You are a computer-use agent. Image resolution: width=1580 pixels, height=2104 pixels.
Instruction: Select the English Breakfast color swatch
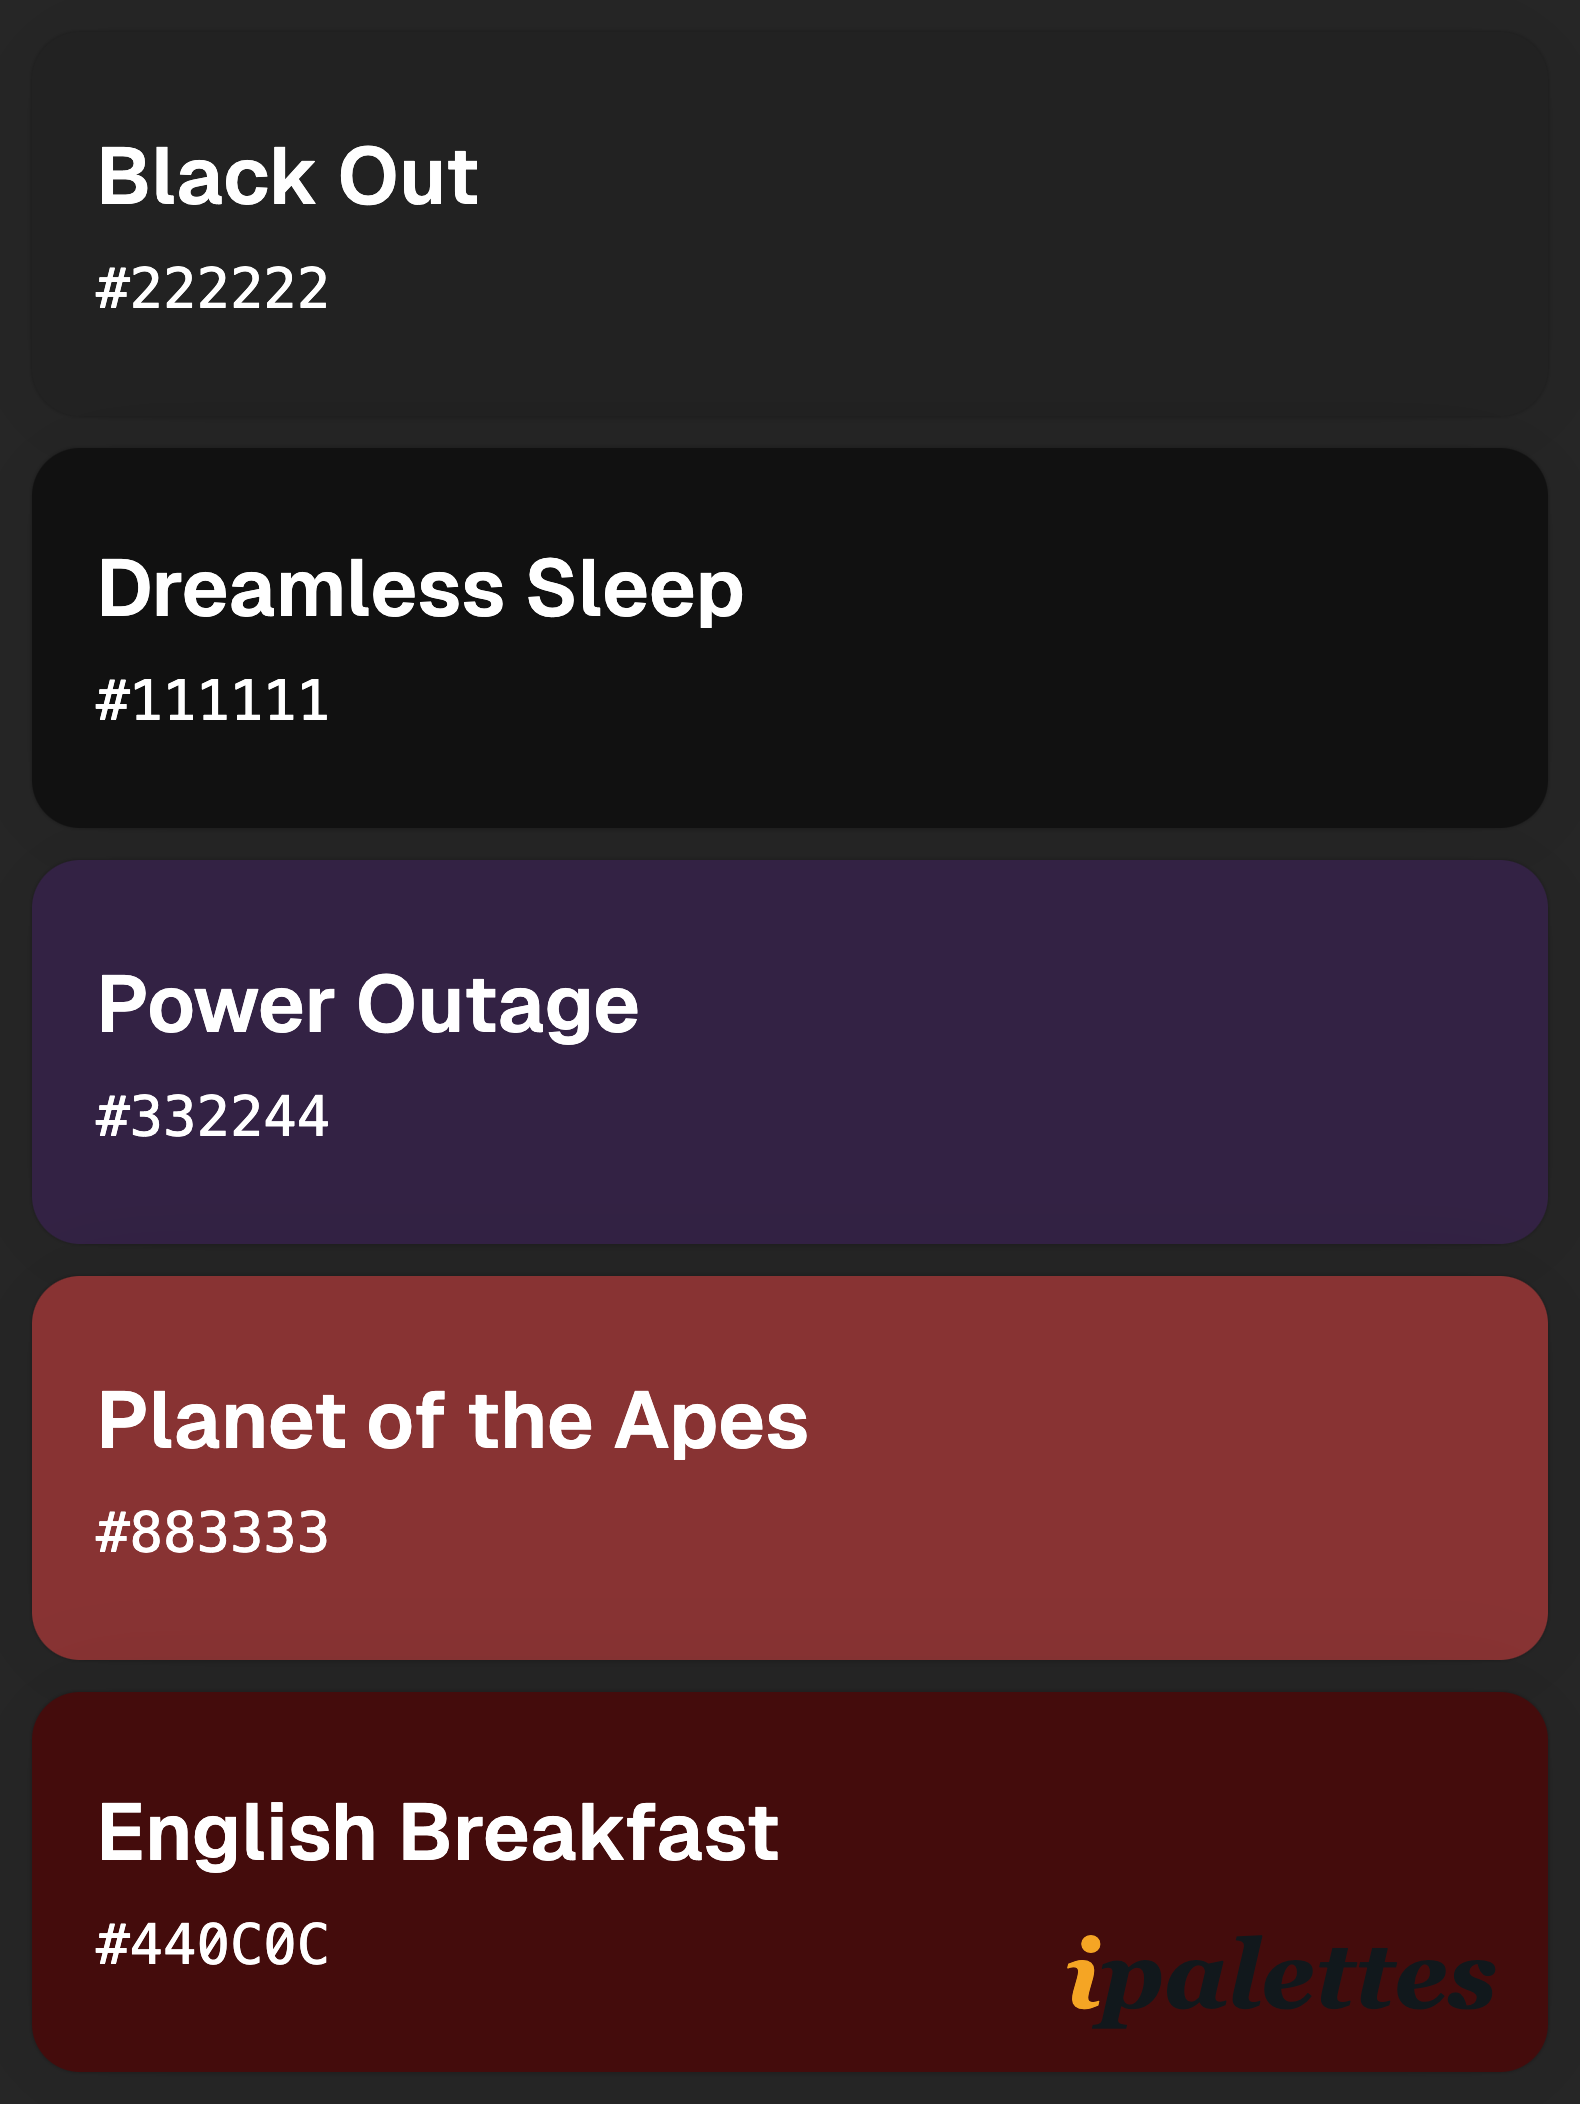(x=790, y=1882)
